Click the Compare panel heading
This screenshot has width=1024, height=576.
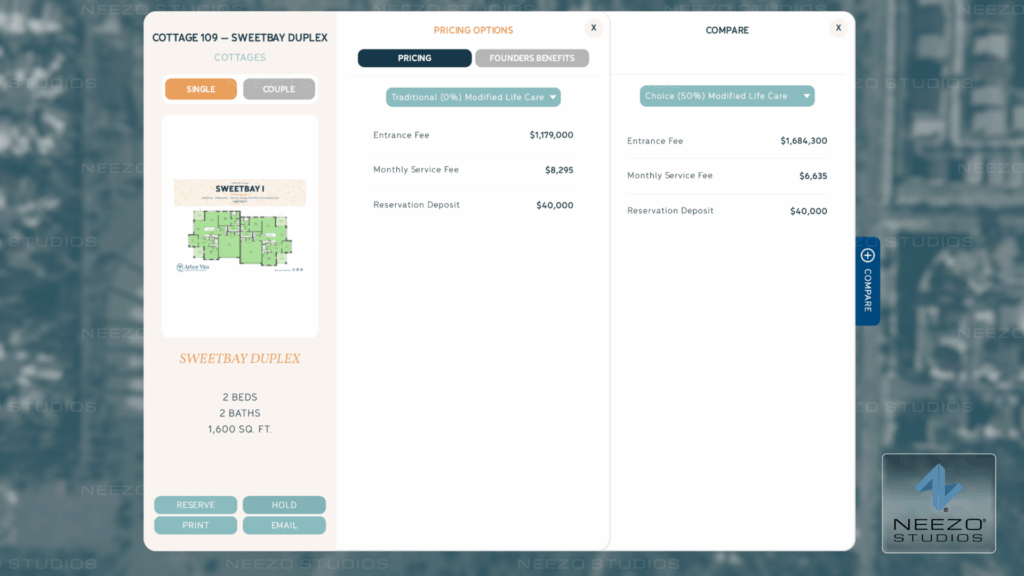(x=727, y=31)
